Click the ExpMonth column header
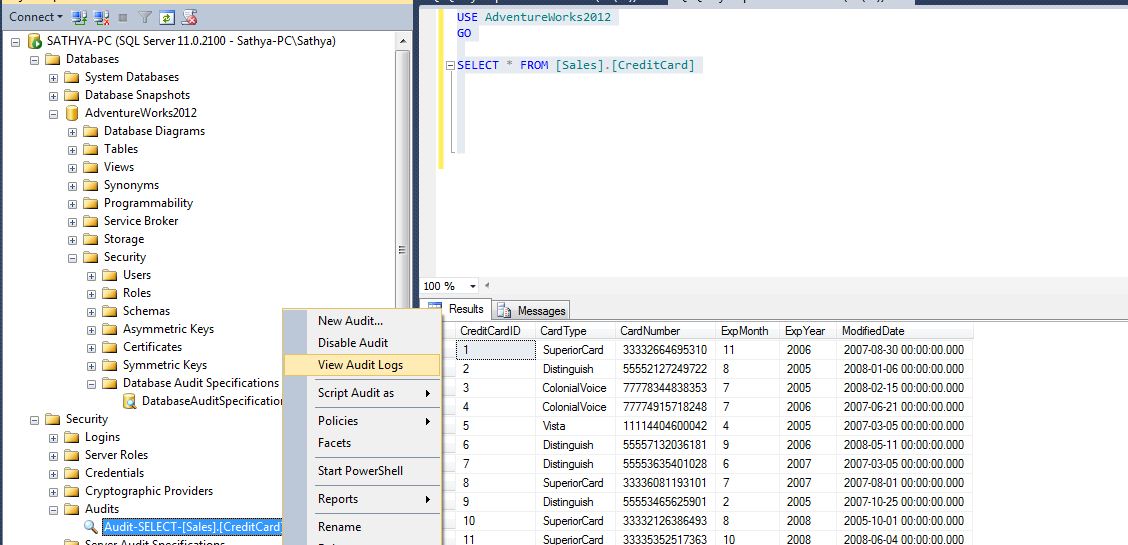The width and height of the screenshot is (1128, 545). 748,331
